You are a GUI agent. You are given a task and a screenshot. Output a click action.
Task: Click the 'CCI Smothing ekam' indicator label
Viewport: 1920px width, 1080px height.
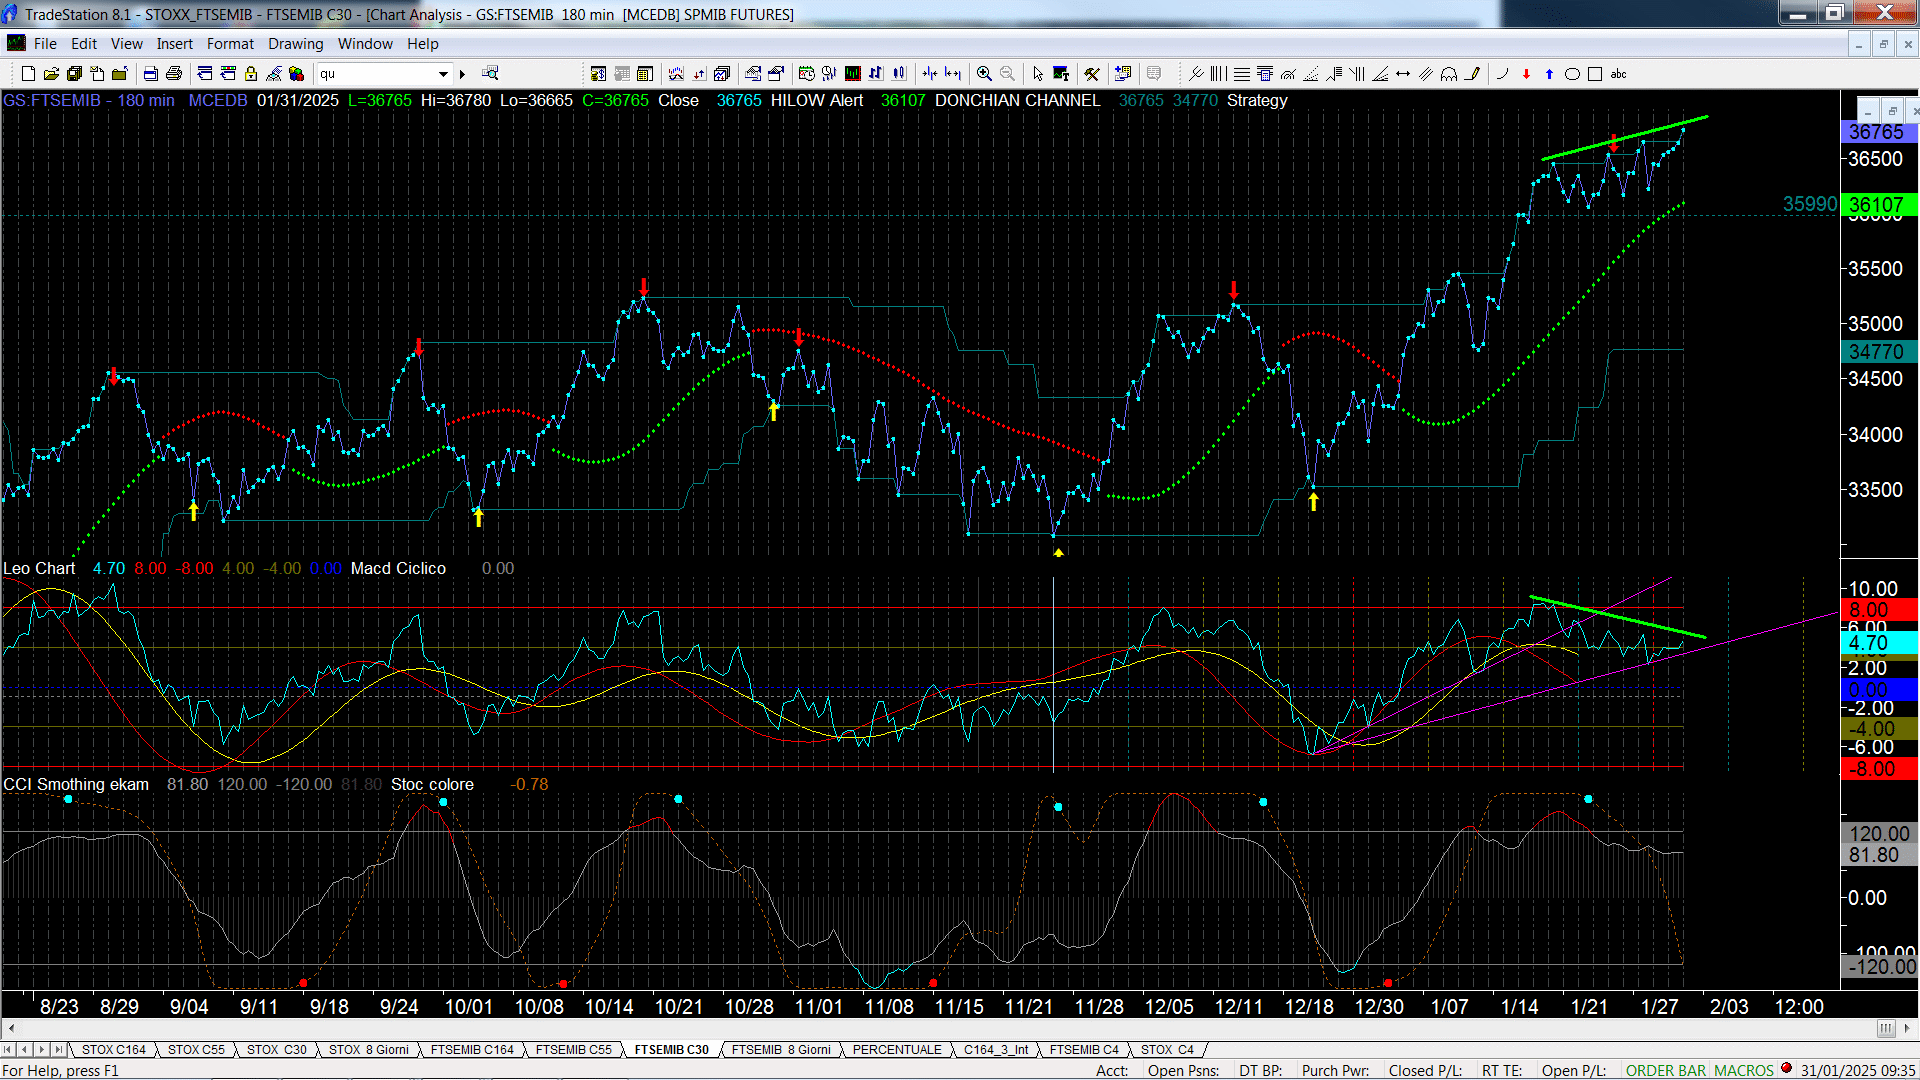76,784
